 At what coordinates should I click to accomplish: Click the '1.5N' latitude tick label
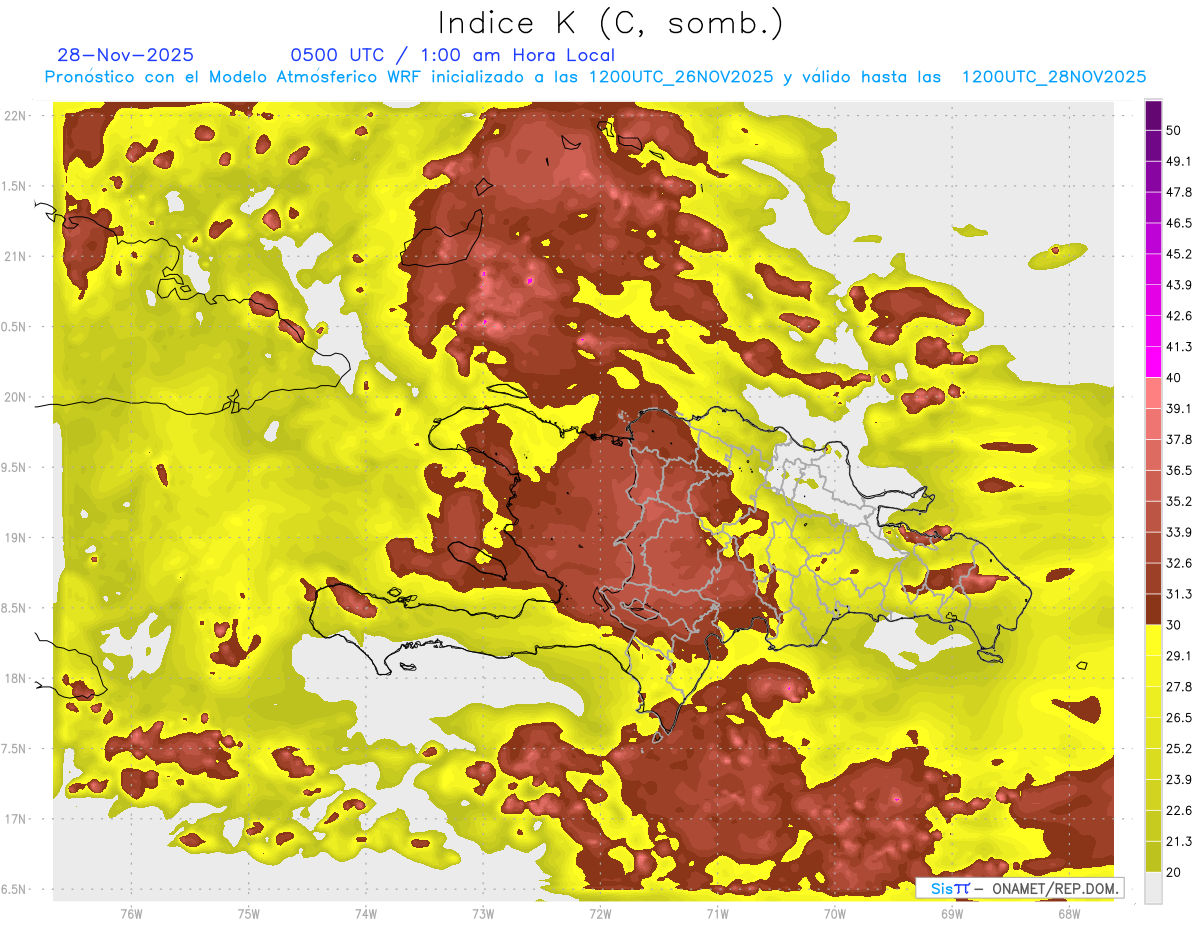(16, 186)
